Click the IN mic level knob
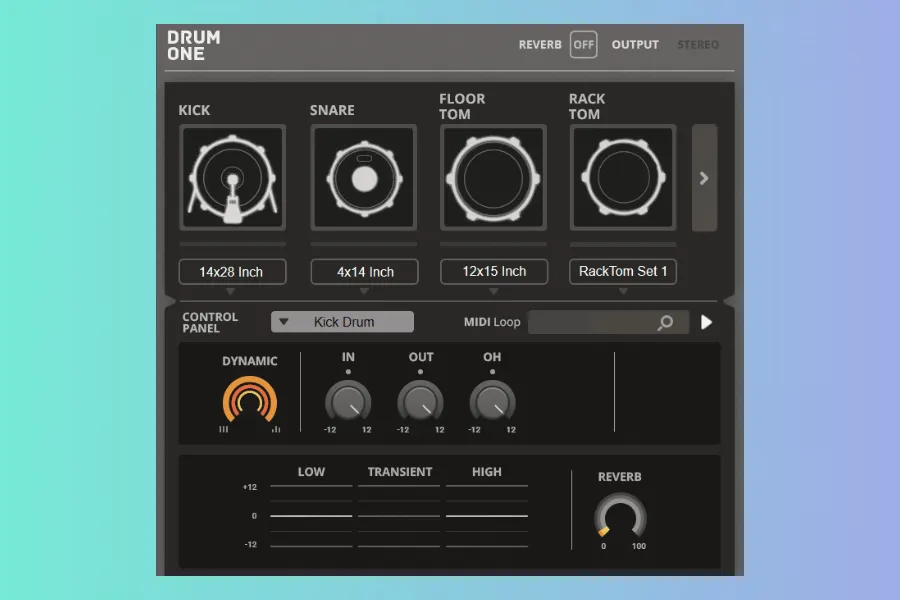 348,402
